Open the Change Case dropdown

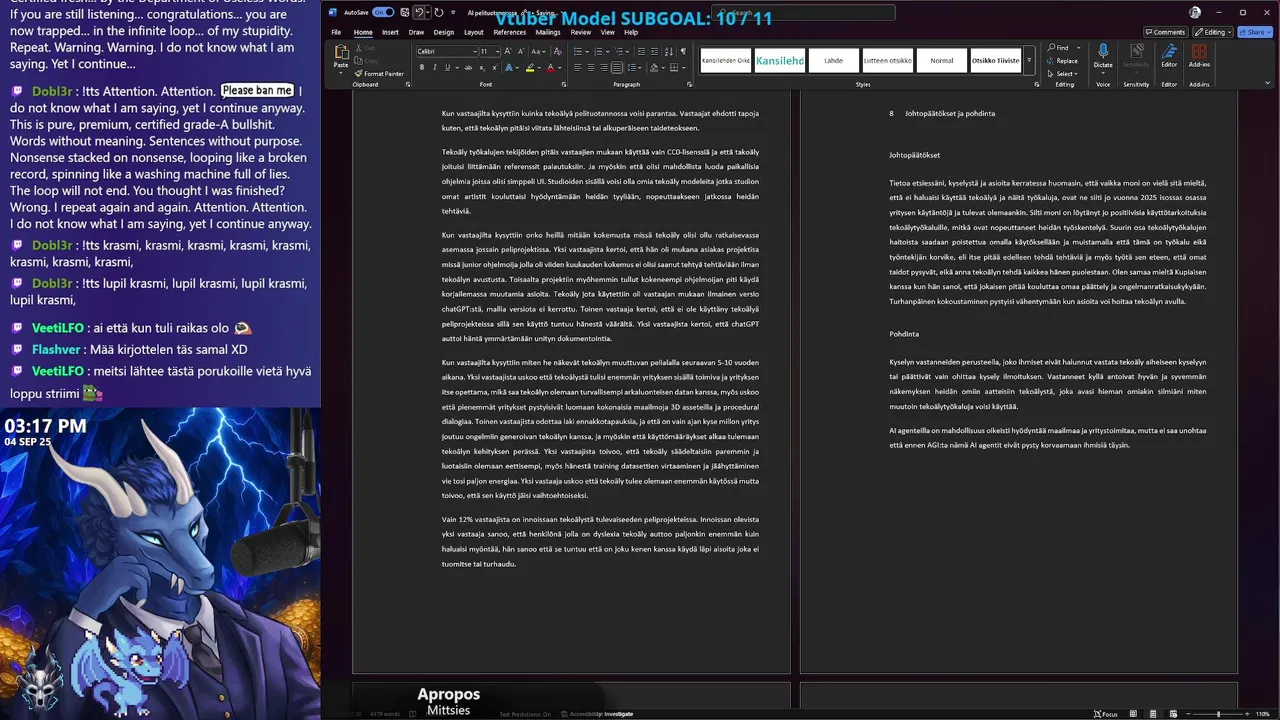[538, 51]
